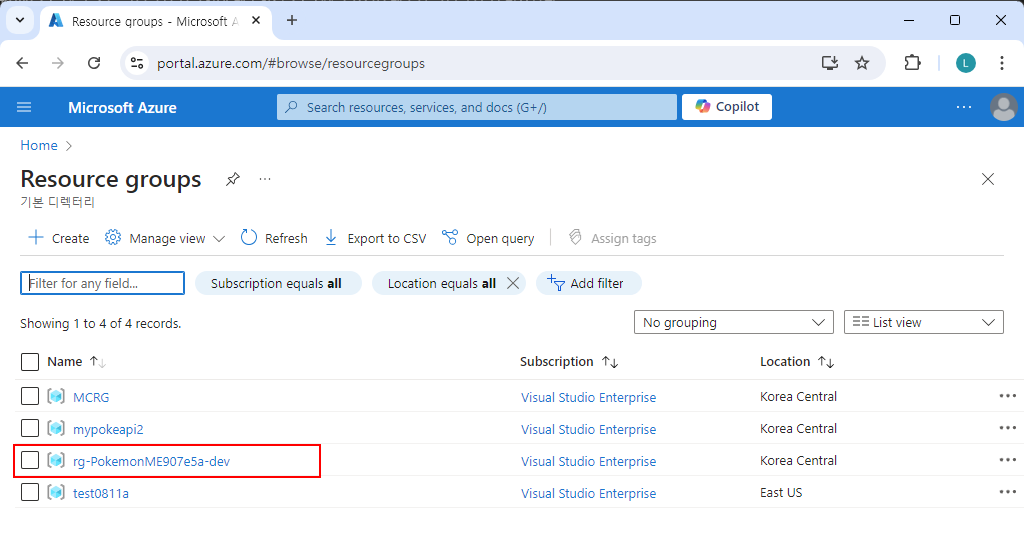Click the Microsoft Azure title
Viewport: 1024px width, 547px height.
(122, 108)
